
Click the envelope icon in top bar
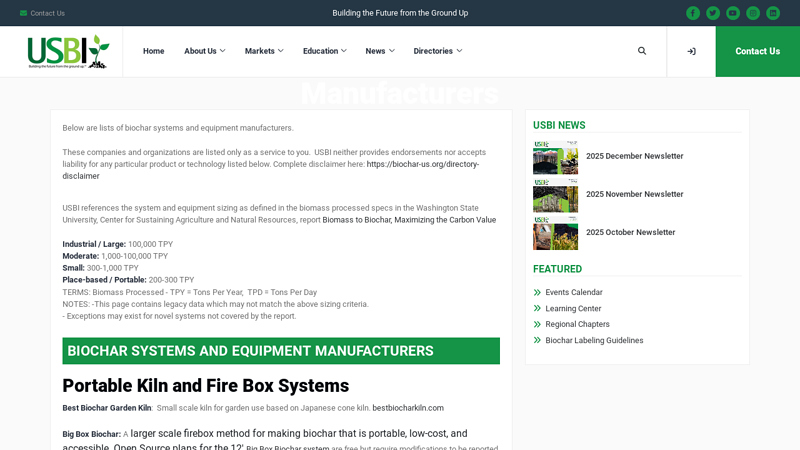pos(23,13)
